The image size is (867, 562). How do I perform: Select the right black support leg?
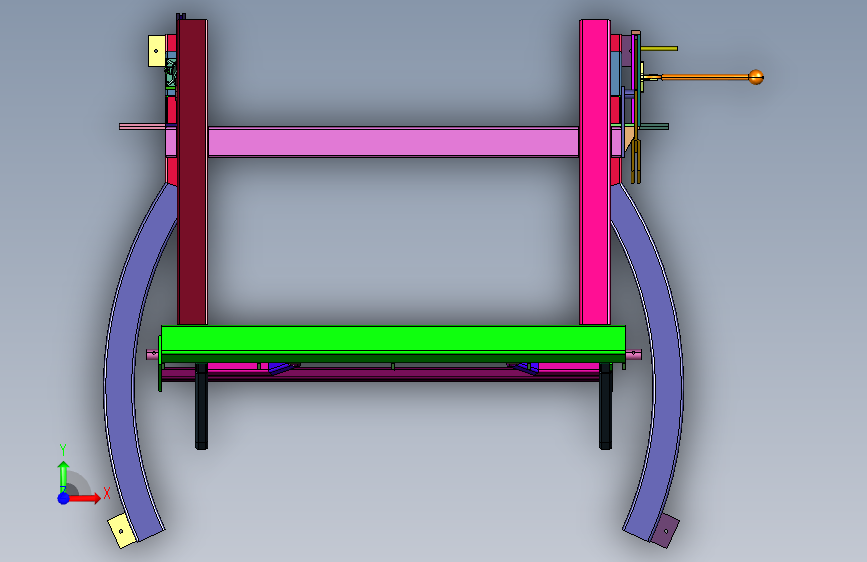[605, 406]
